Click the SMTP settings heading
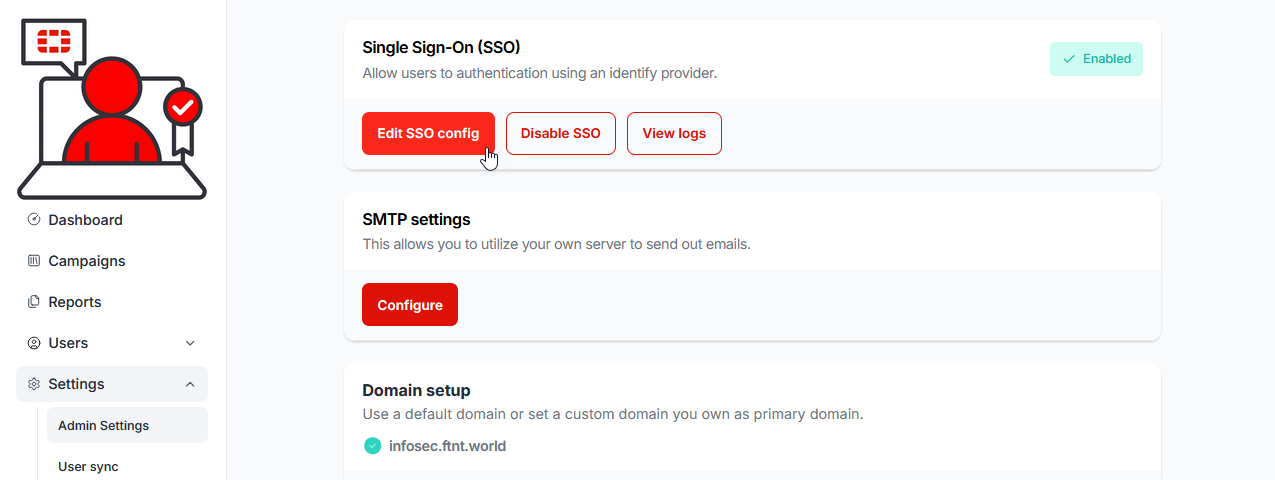This screenshot has height=480, width=1275. pyautogui.click(x=416, y=219)
